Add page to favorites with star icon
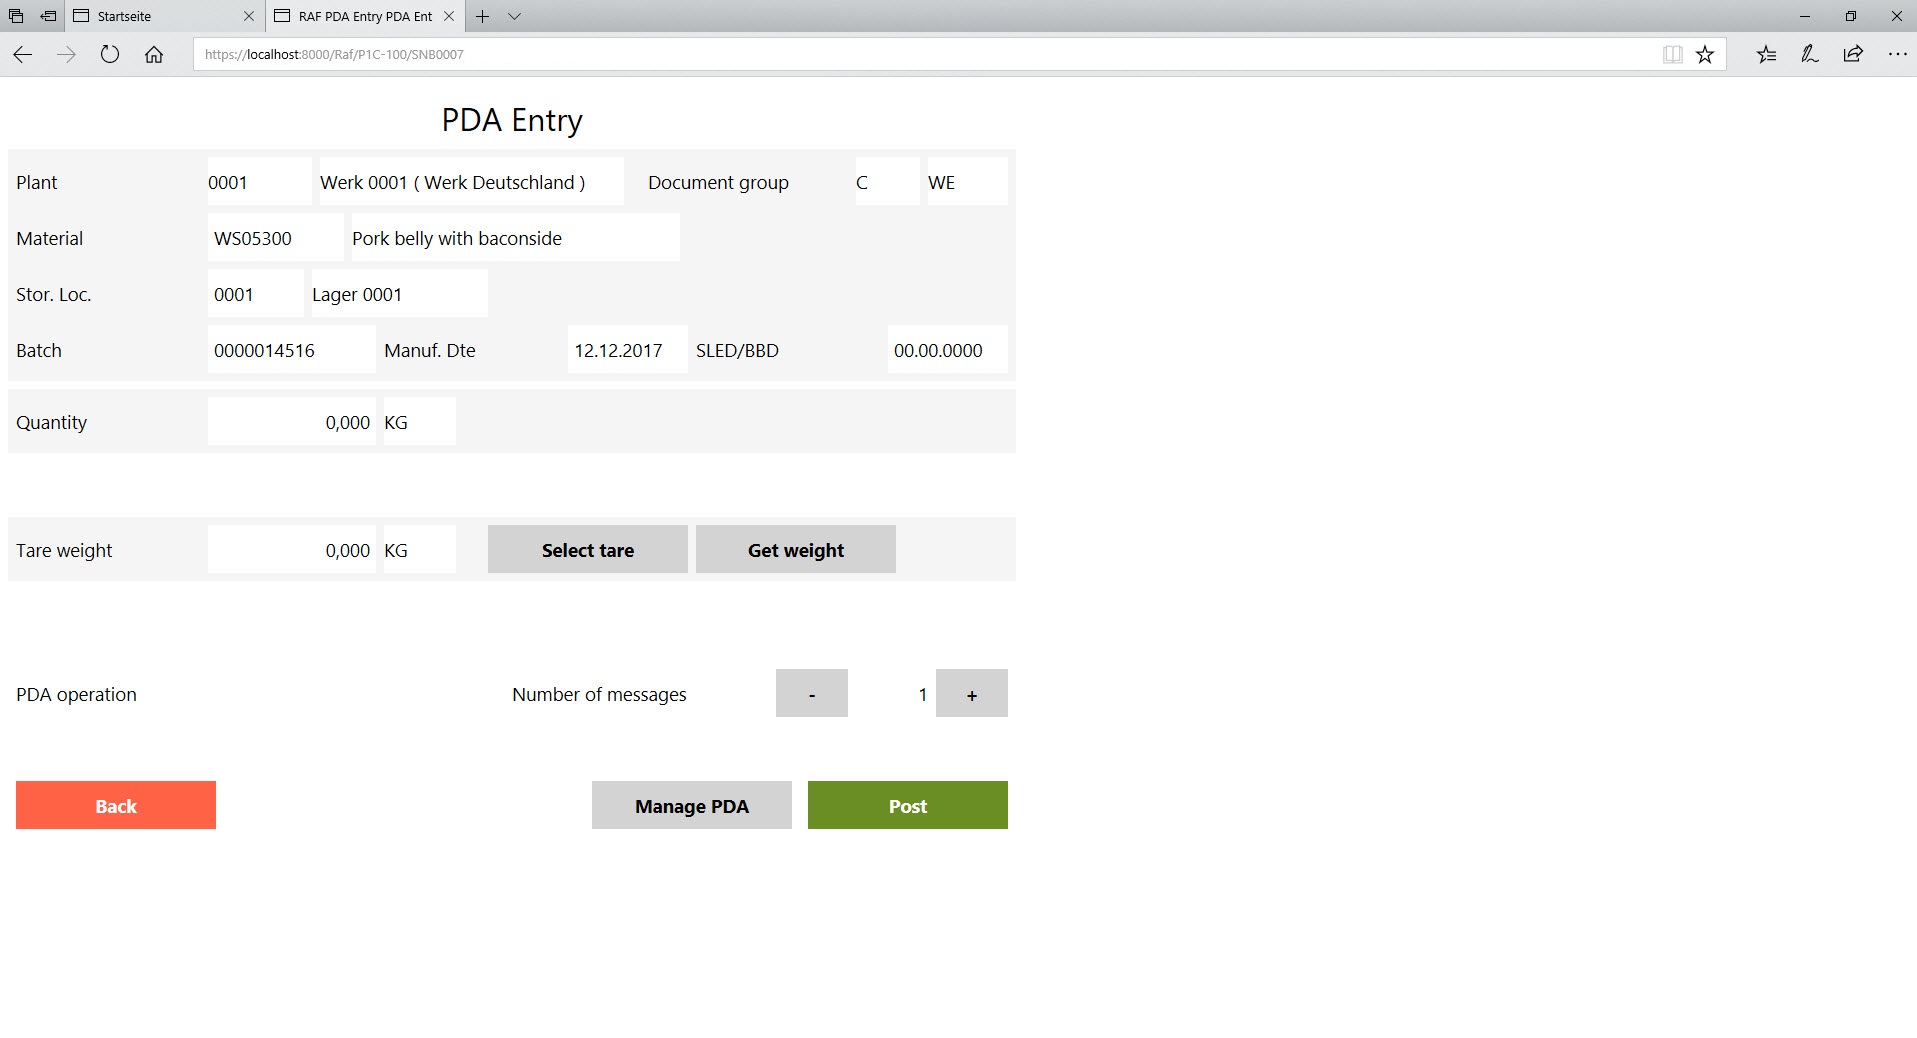Screen dimensions: 1917x1038 pos(1705,55)
